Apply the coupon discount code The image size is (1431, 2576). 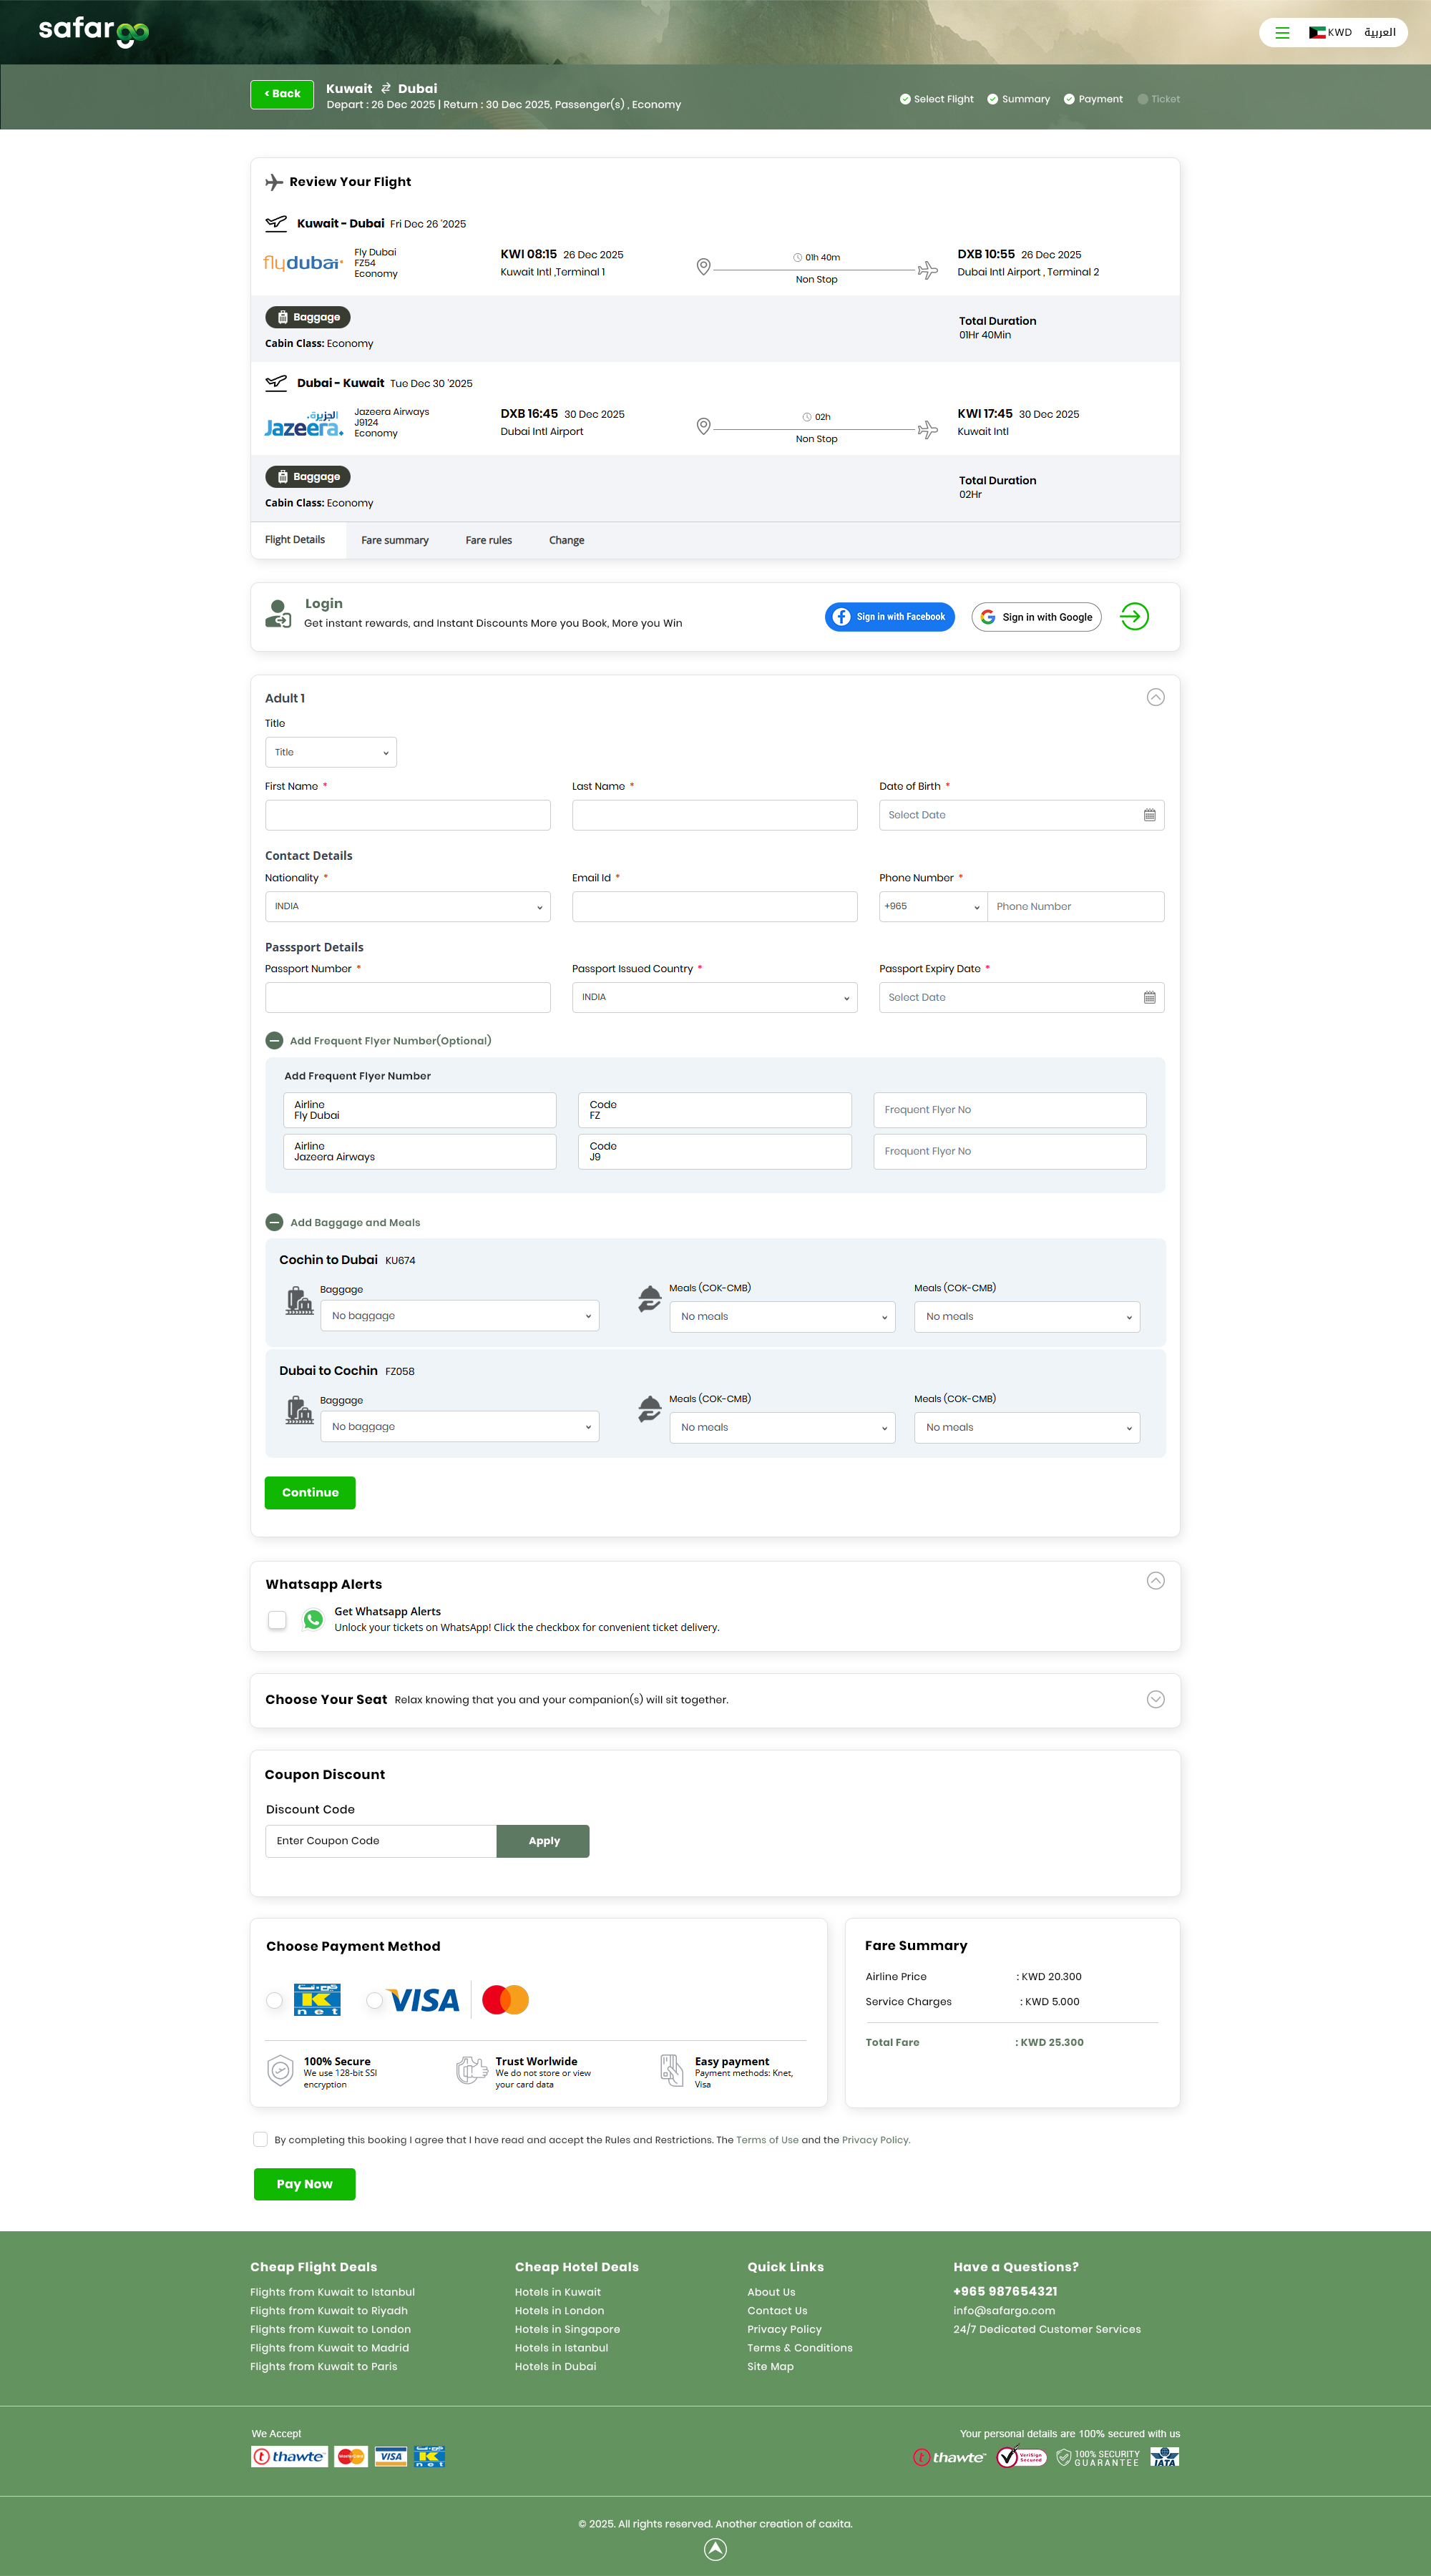click(543, 1840)
